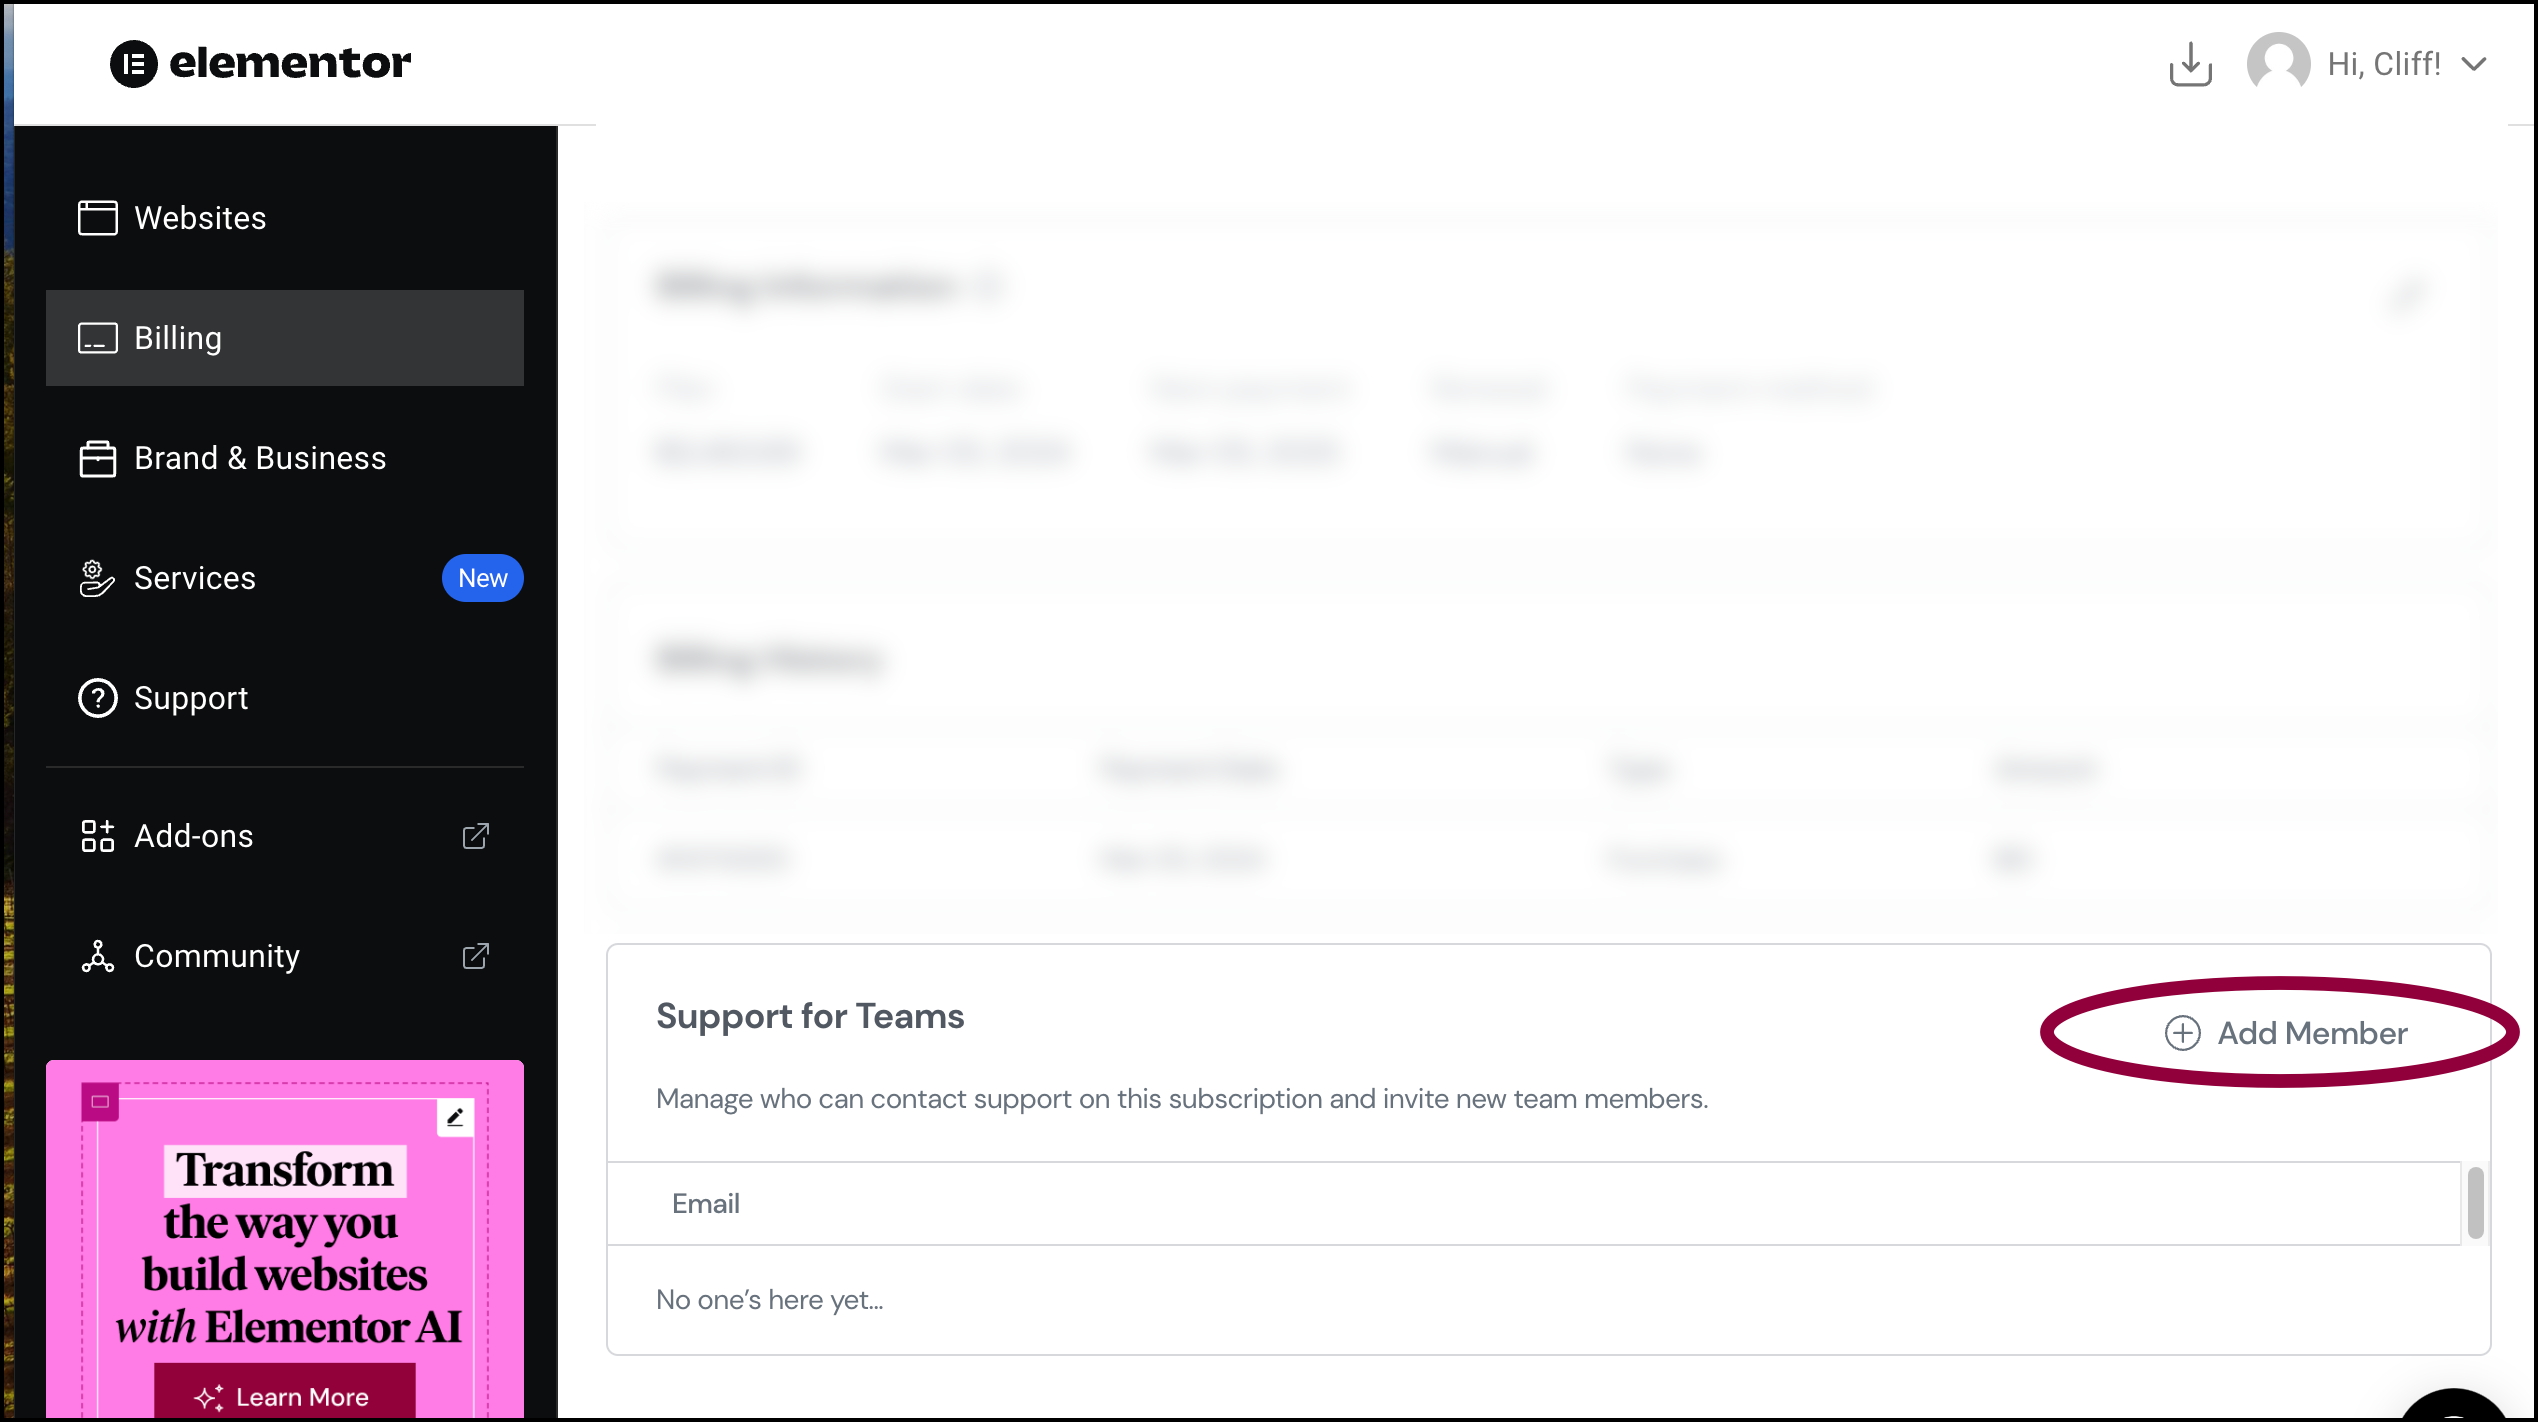
Task: Click the plus icon in Add Member
Action: (x=2183, y=1033)
